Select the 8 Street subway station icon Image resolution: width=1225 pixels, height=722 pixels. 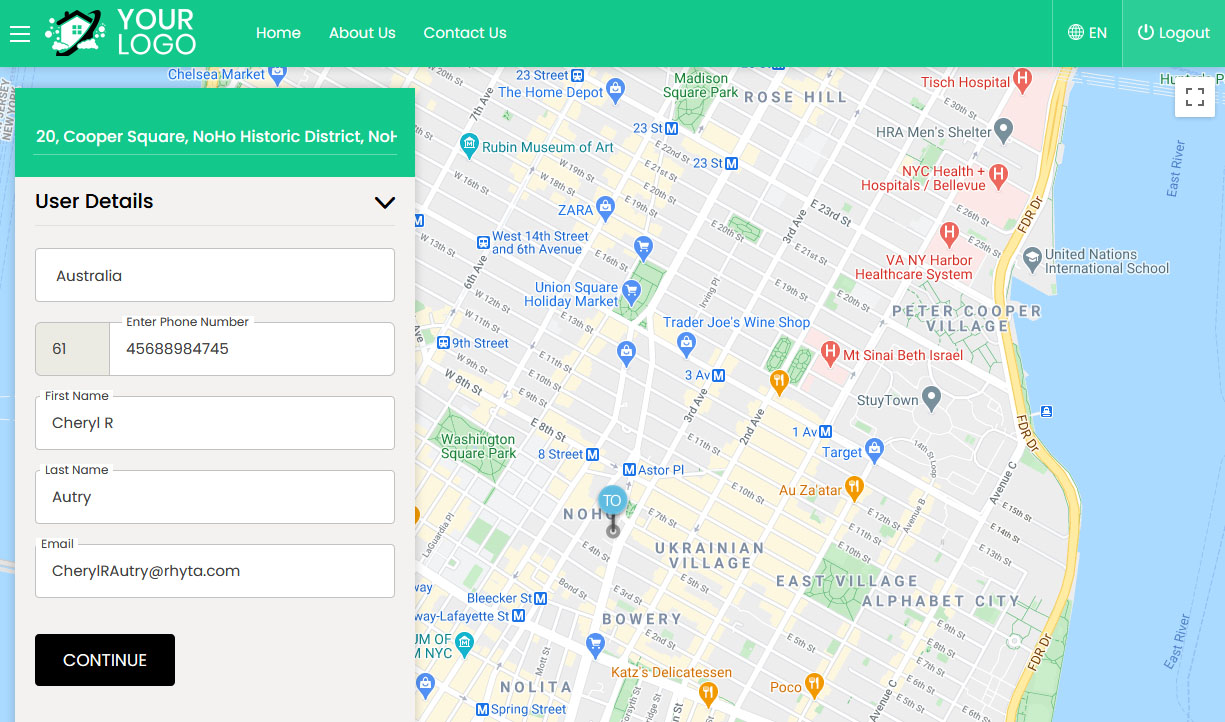click(592, 454)
